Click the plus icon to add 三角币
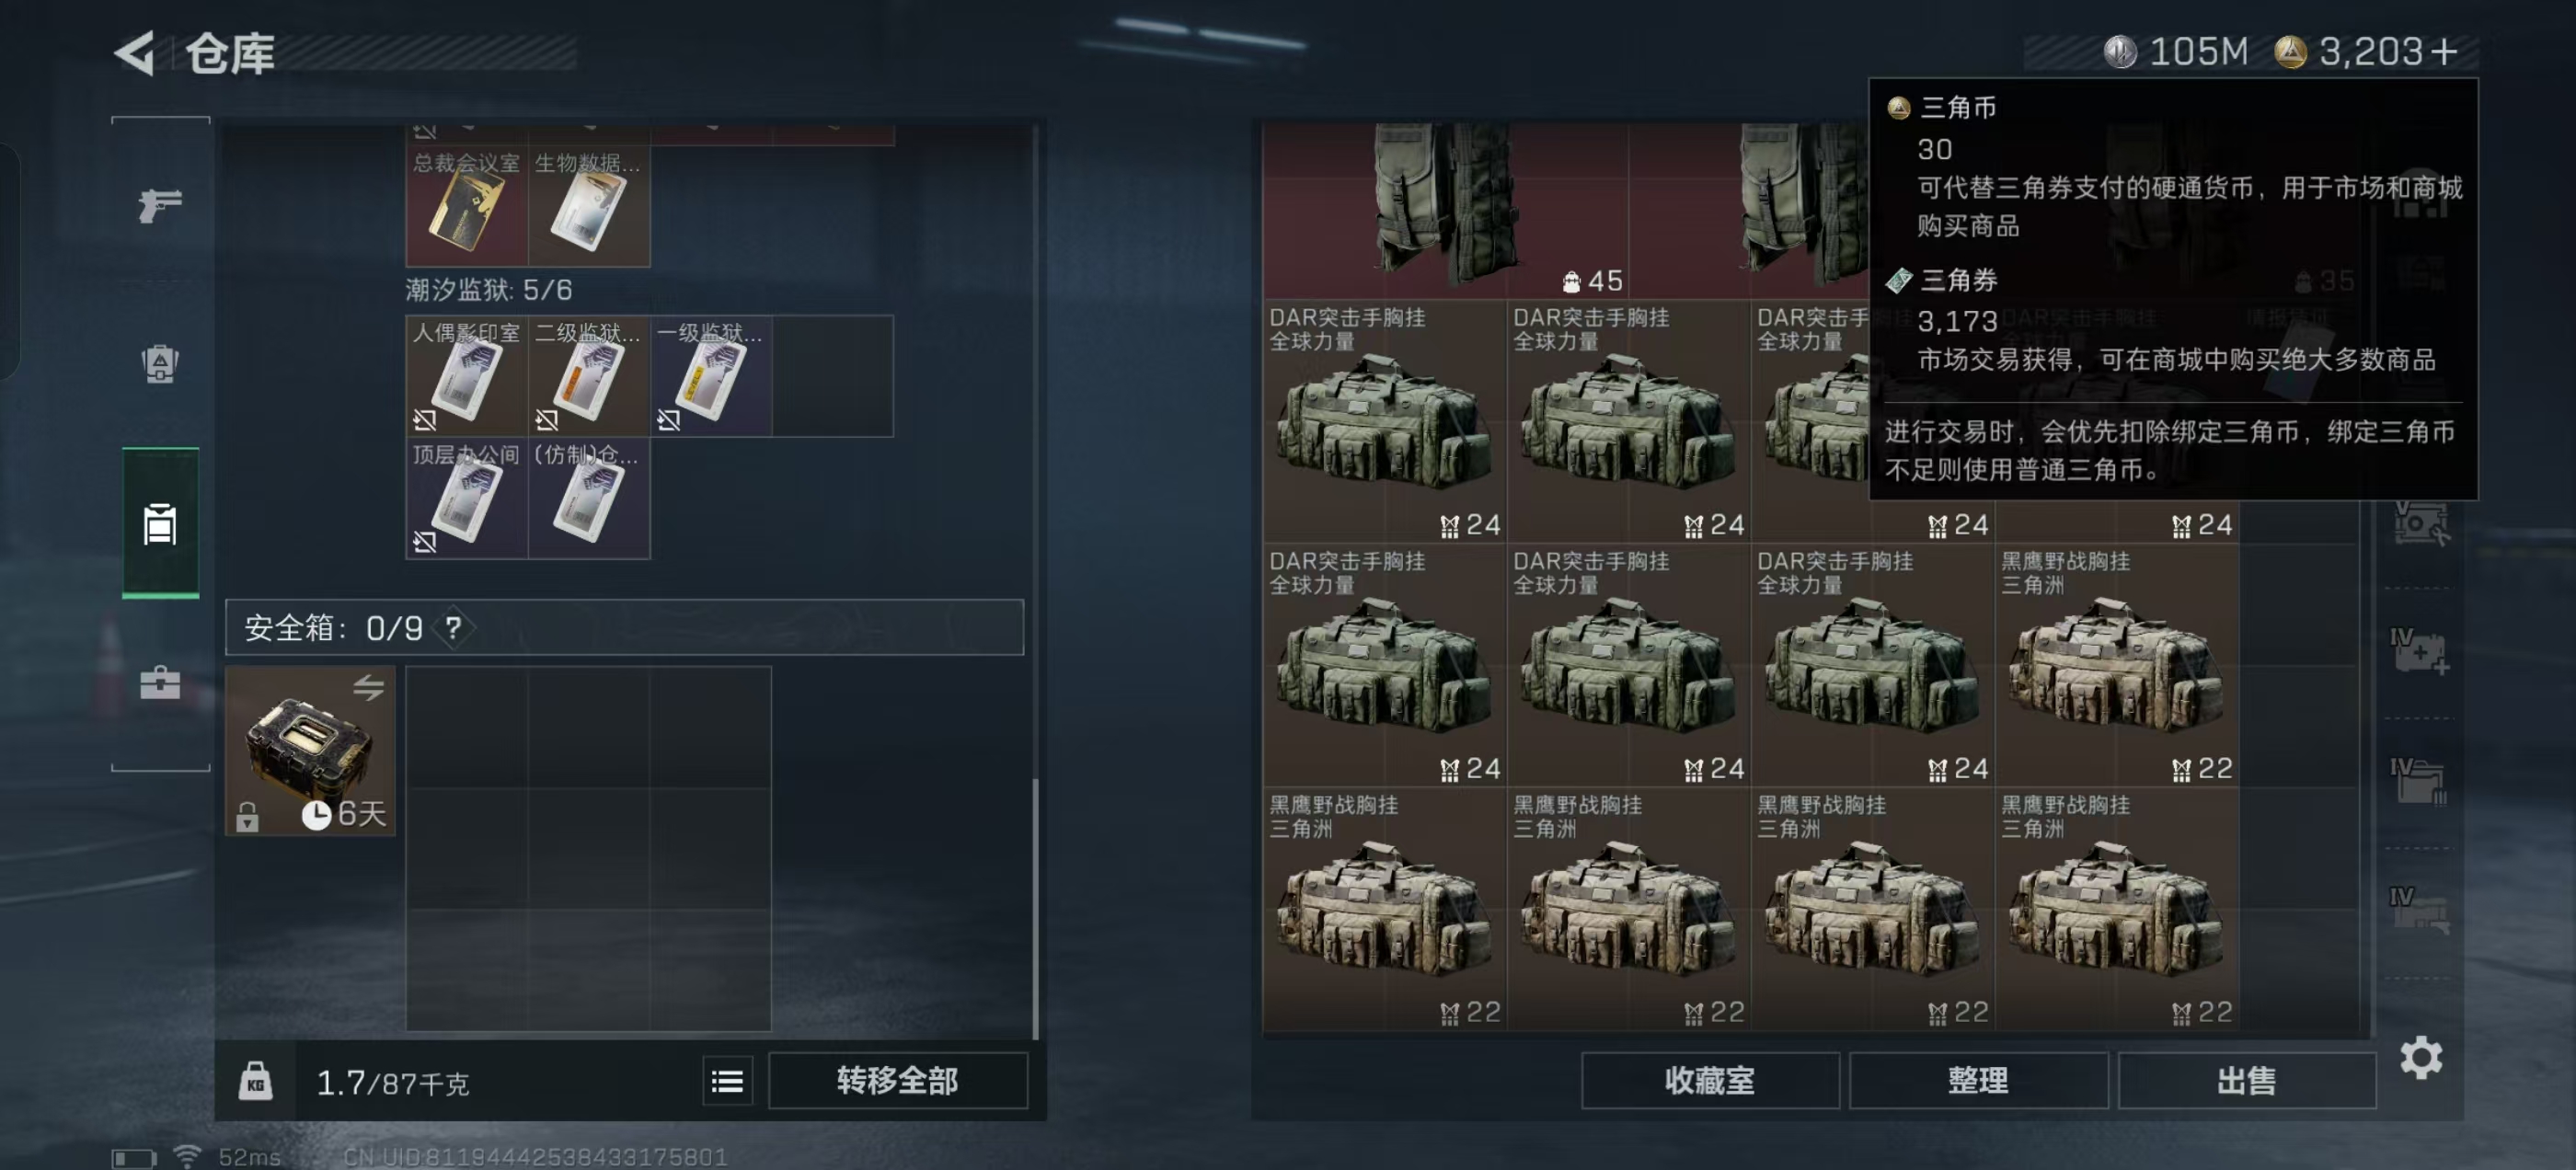Image resolution: width=2576 pixels, height=1170 pixels. point(2444,51)
